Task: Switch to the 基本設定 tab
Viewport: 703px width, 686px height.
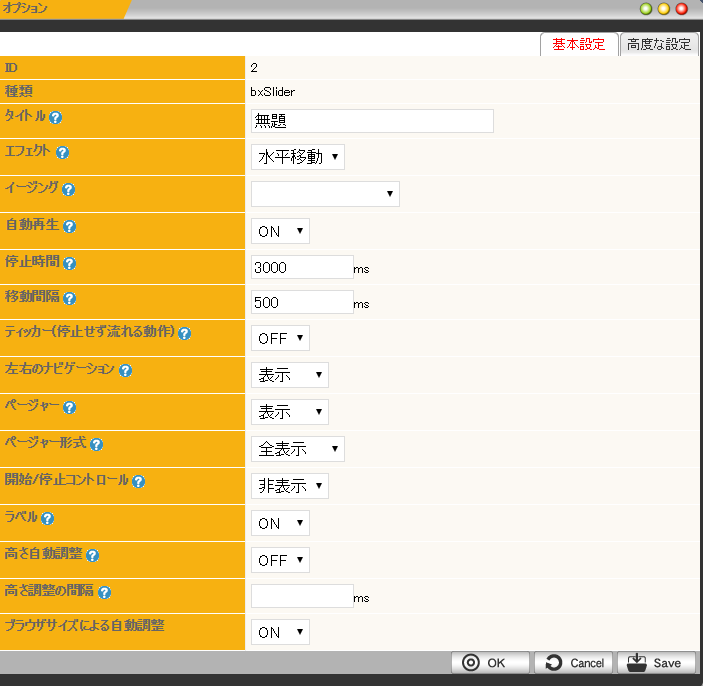Action: (x=579, y=44)
